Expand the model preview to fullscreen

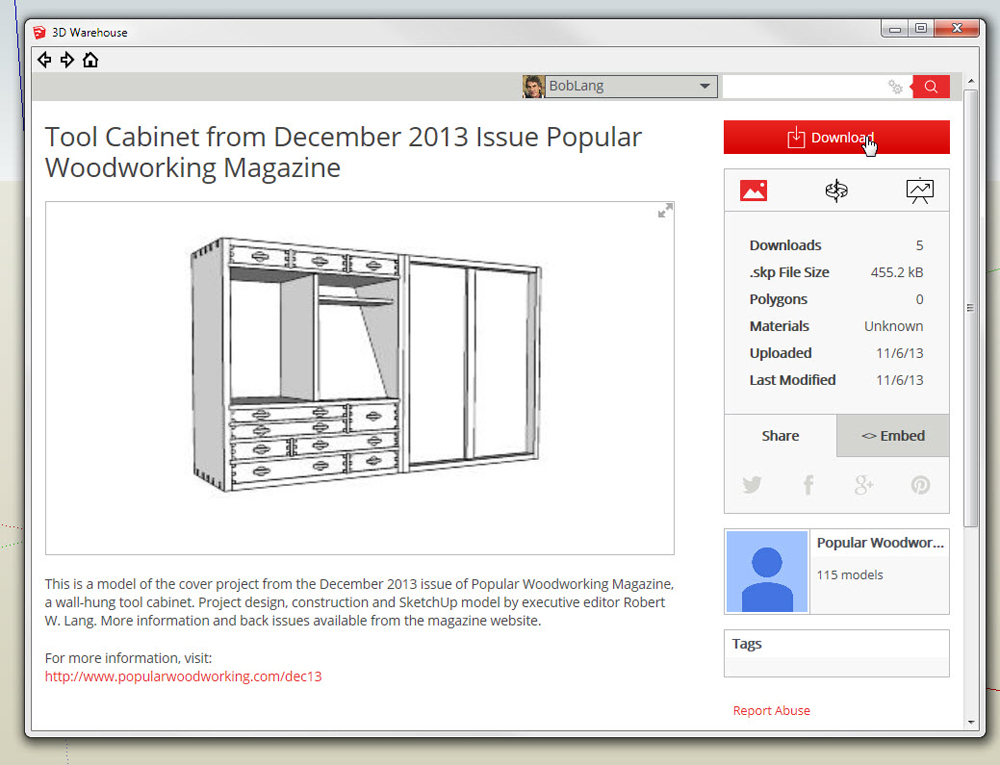664,211
